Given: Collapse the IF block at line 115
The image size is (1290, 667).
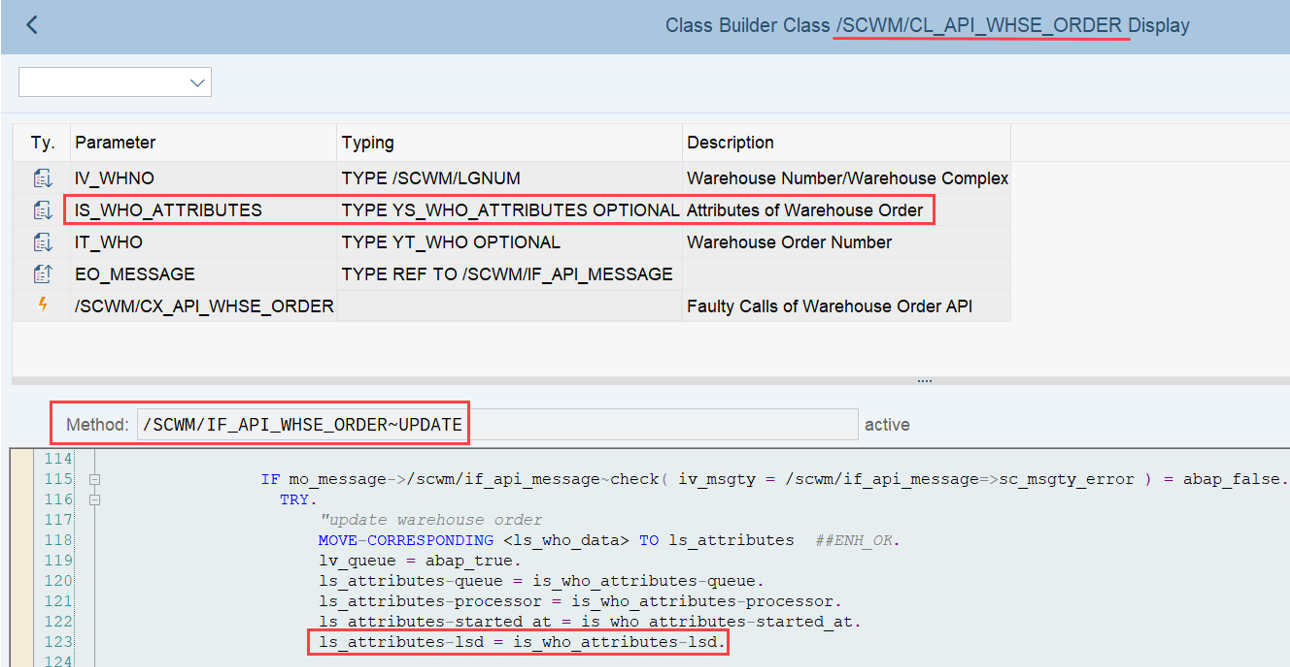Looking at the screenshot, I should click(95, 479).
